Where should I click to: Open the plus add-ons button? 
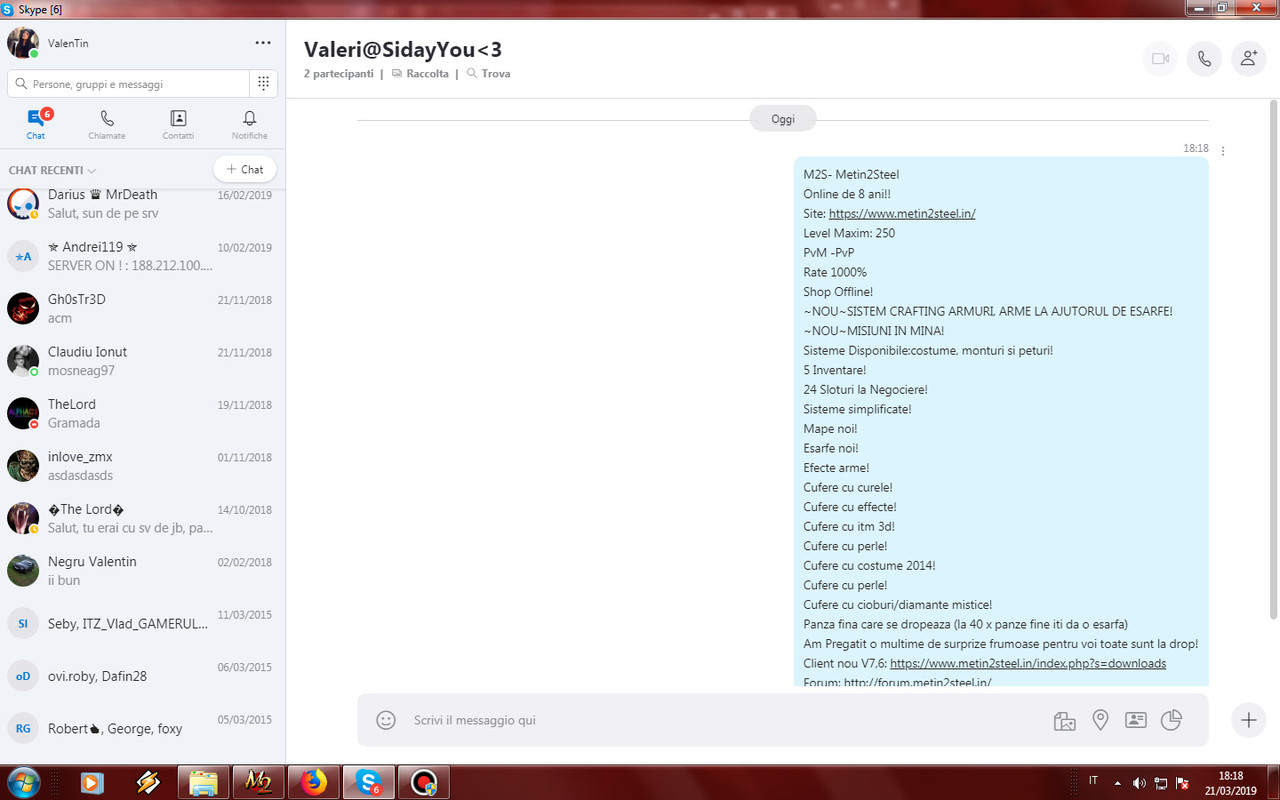(x=1248, y=720)
